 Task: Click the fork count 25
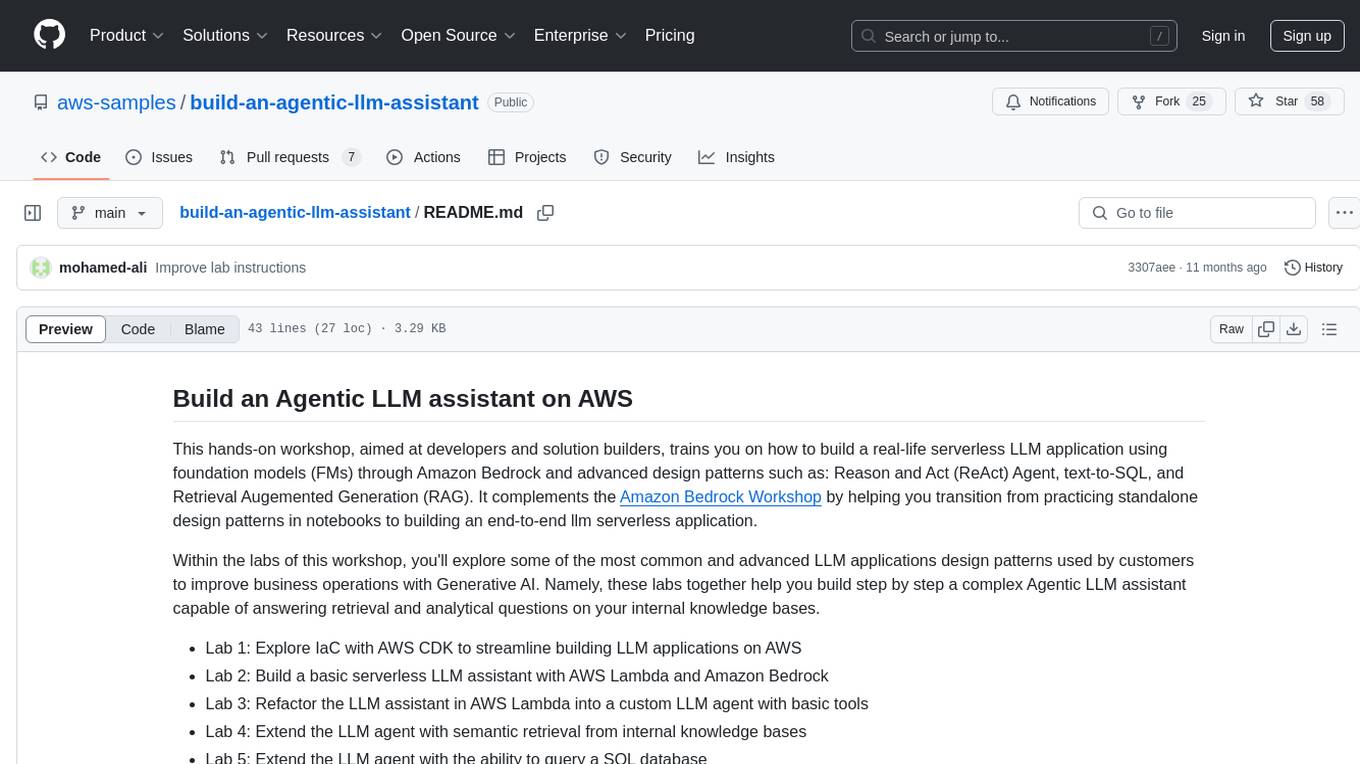pos(1200,101)
